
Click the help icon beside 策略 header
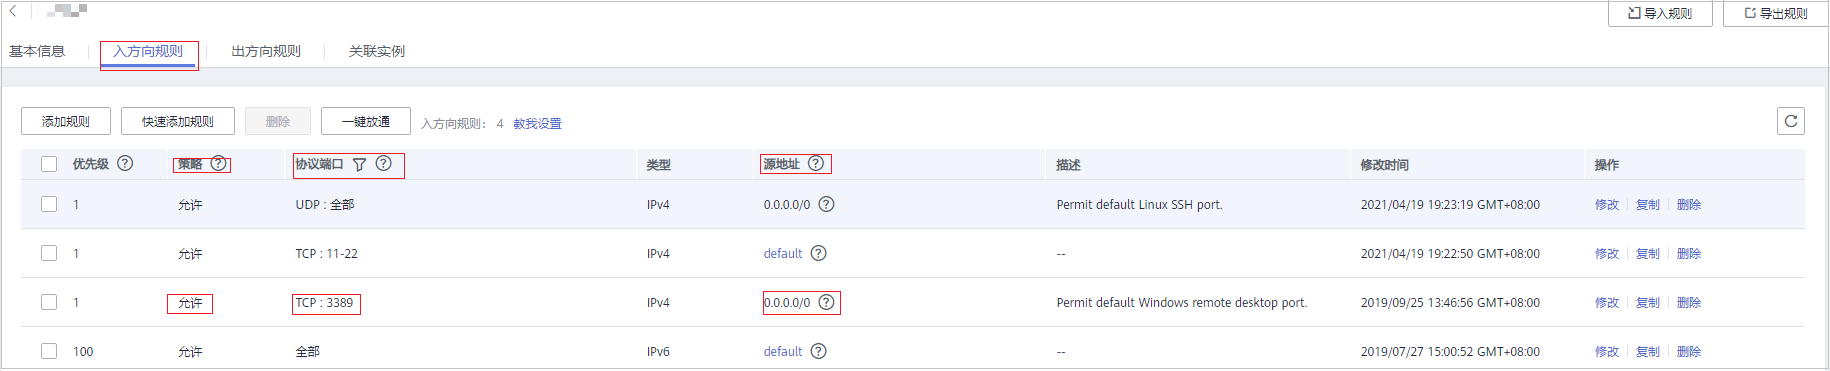[x=218, y=163]
